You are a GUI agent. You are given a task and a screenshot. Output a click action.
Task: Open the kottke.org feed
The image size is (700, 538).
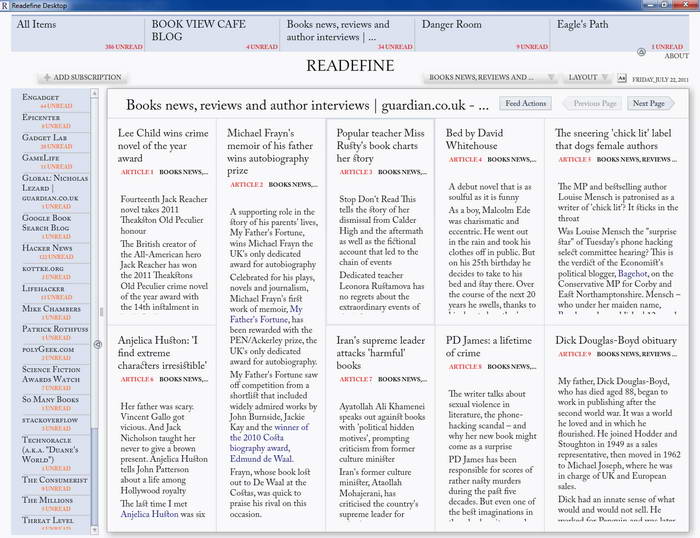click(51, 272)
